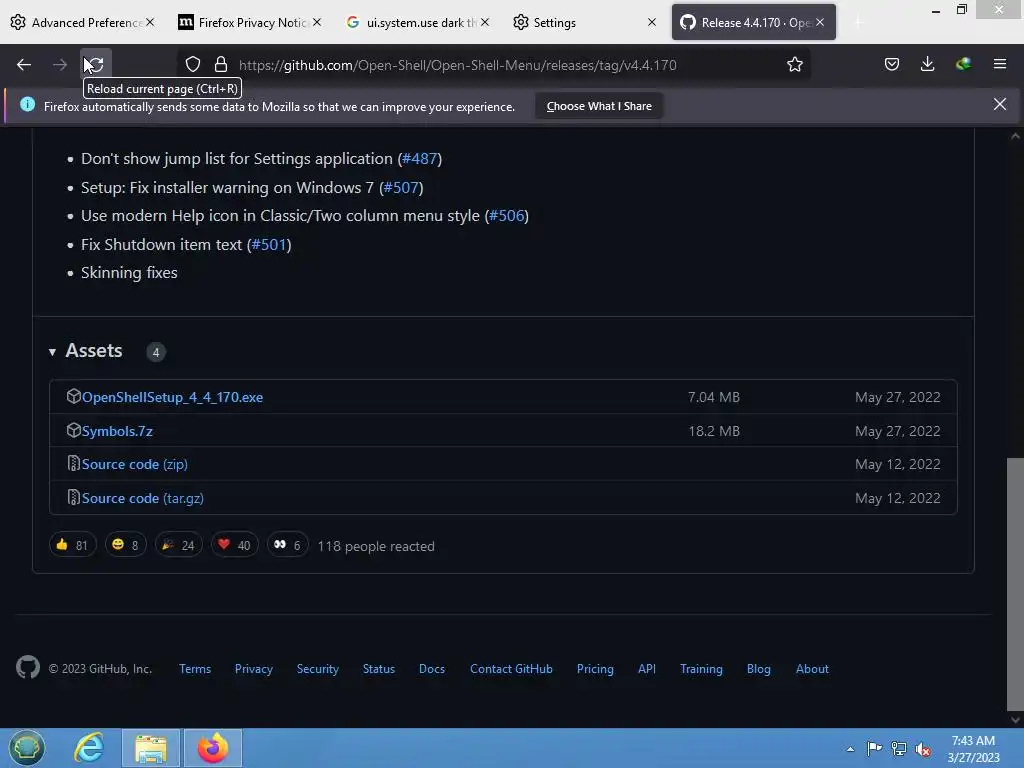Add a thumbs up reaction
The image size is (1024, 768).
click(x=72, y=545)
